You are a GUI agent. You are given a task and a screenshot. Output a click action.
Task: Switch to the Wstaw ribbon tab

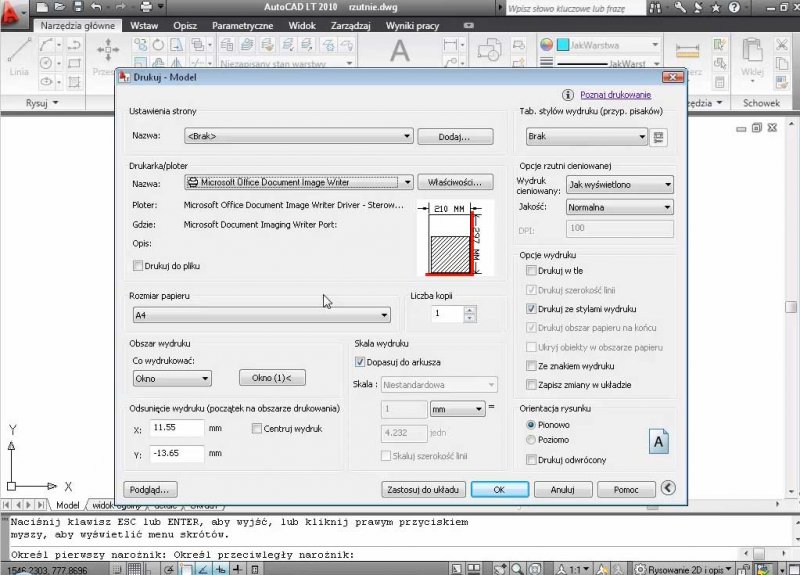(143, 25)
